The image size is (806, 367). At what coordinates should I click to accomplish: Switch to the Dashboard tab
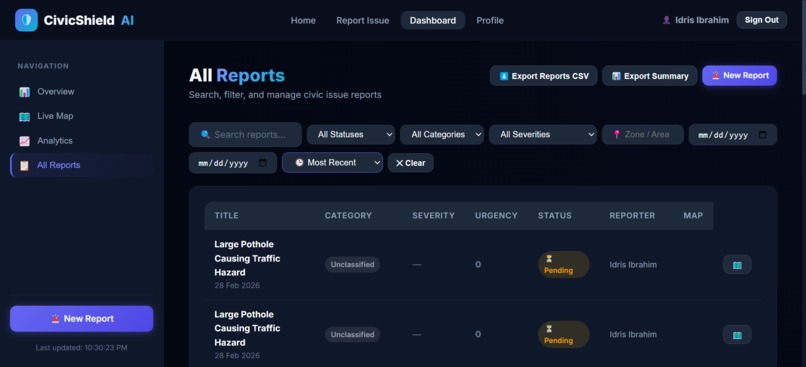pos(433,21)
